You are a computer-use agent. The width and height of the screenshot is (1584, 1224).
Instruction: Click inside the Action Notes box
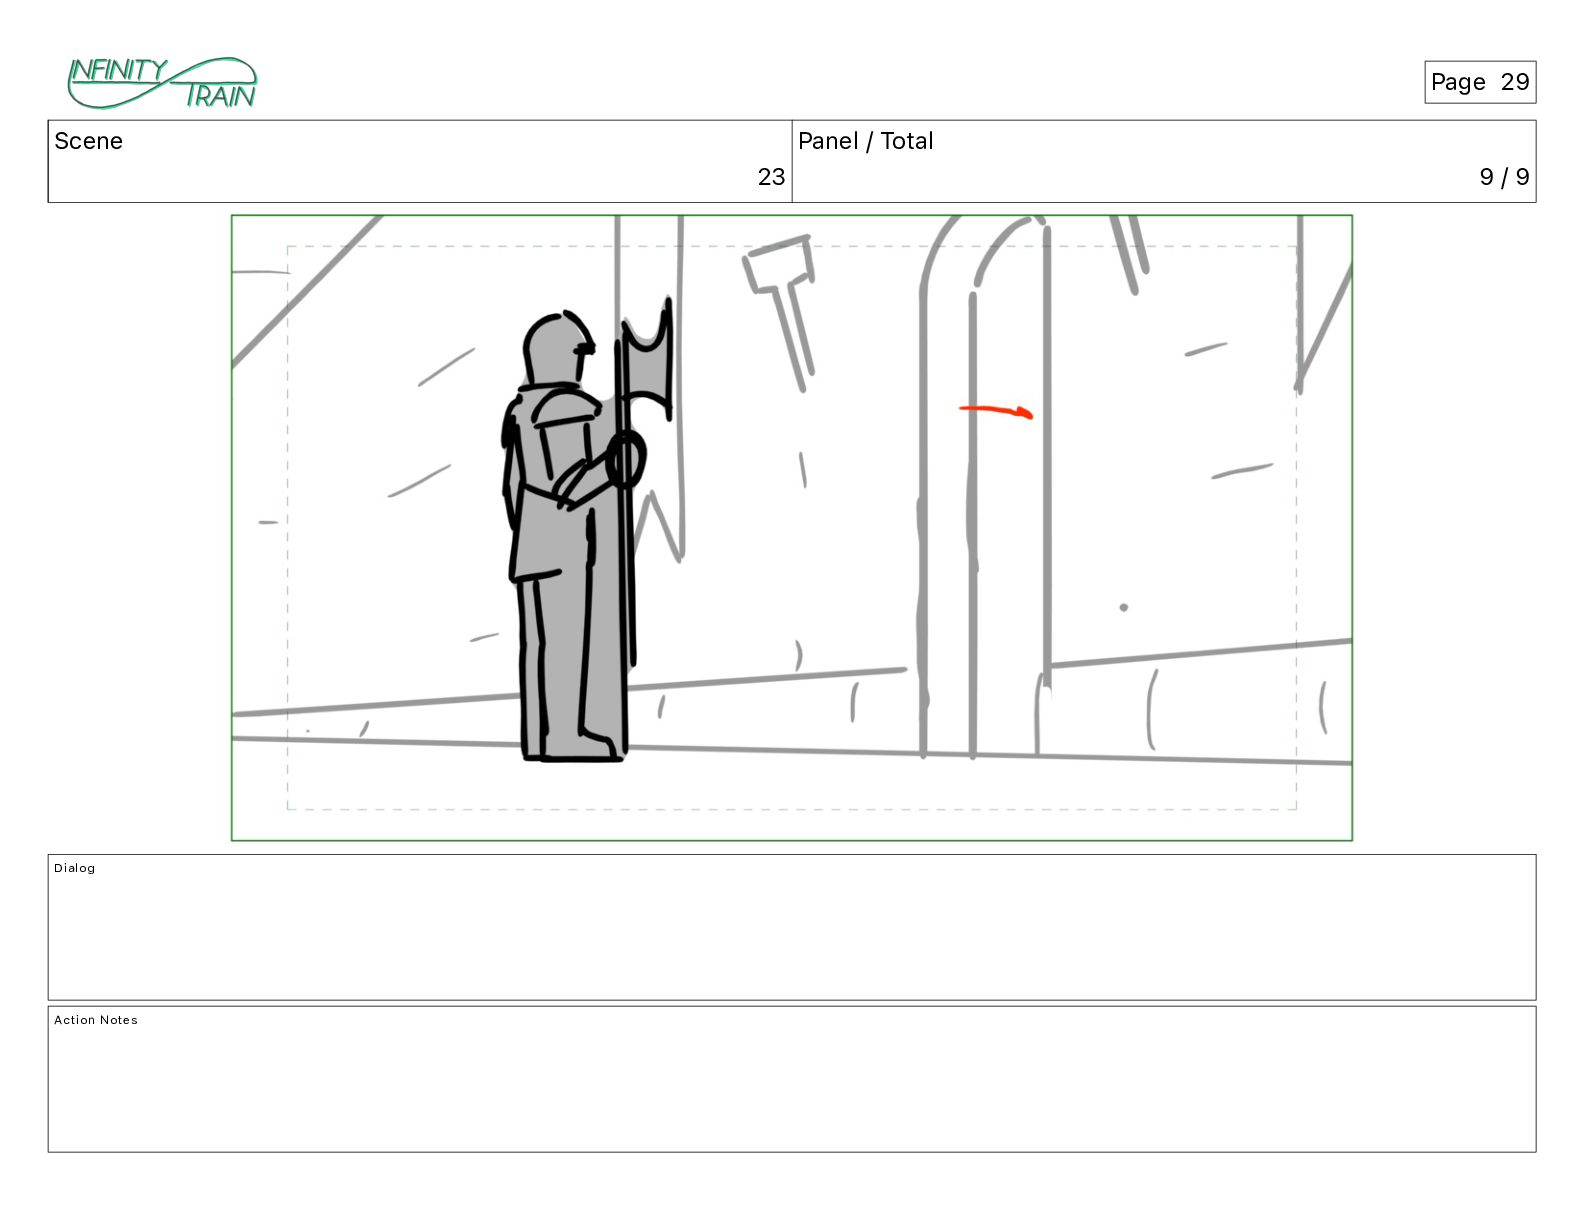tap(792, 1079)
